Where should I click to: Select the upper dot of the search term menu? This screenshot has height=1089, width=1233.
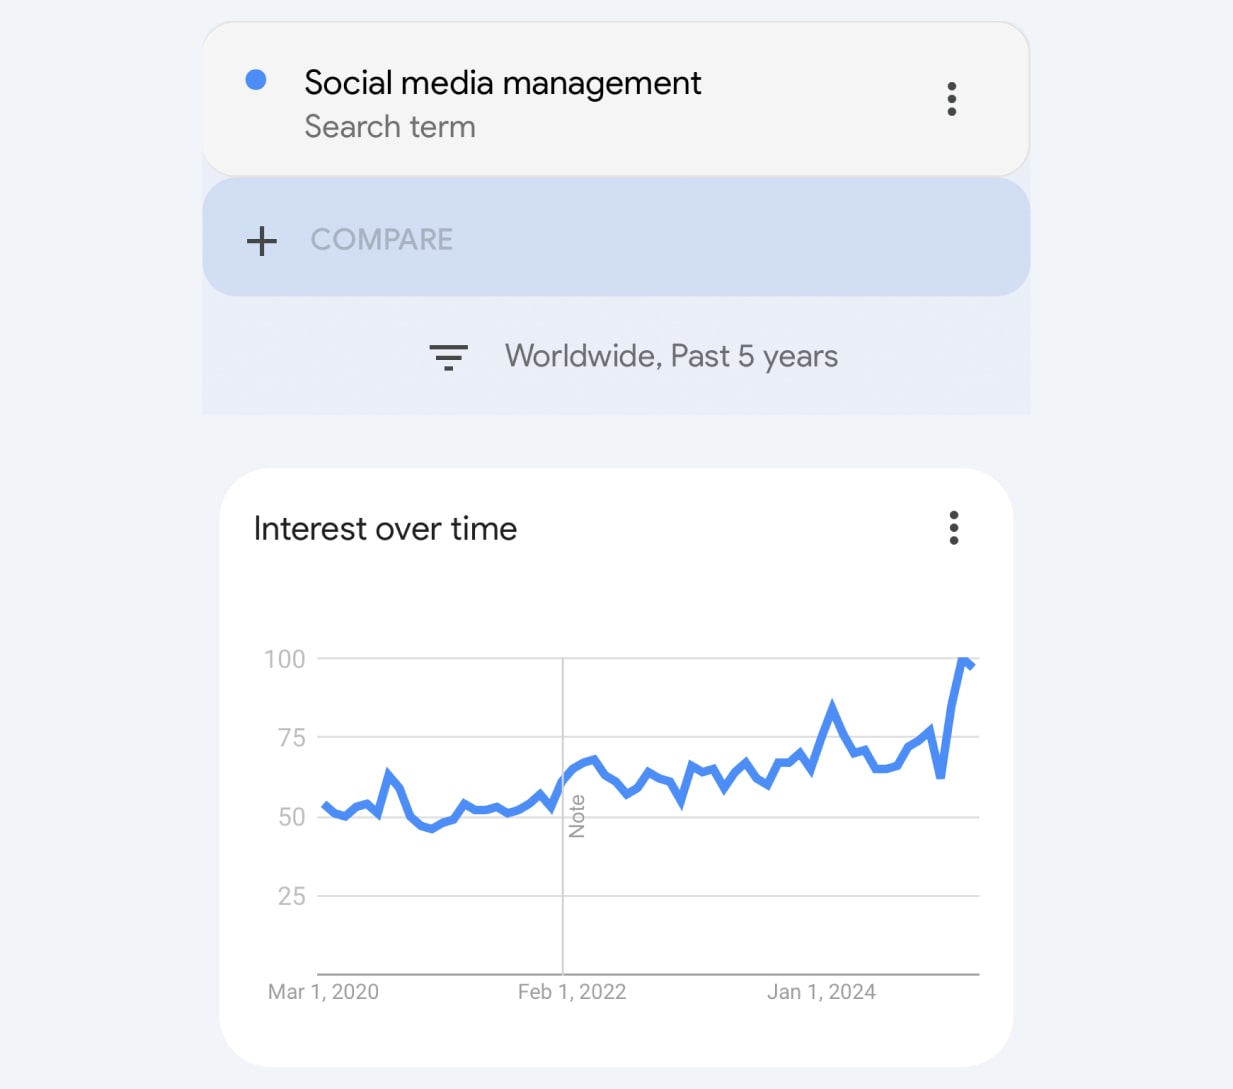(x=951, y=85)
